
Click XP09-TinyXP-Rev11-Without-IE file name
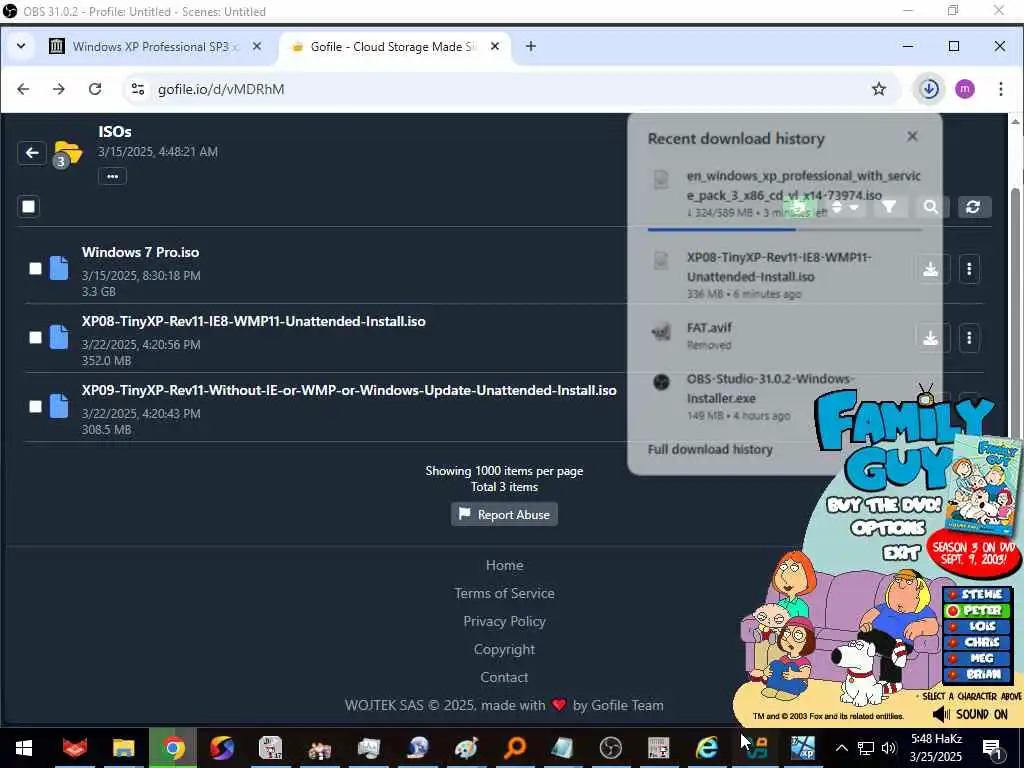(349, 391)
